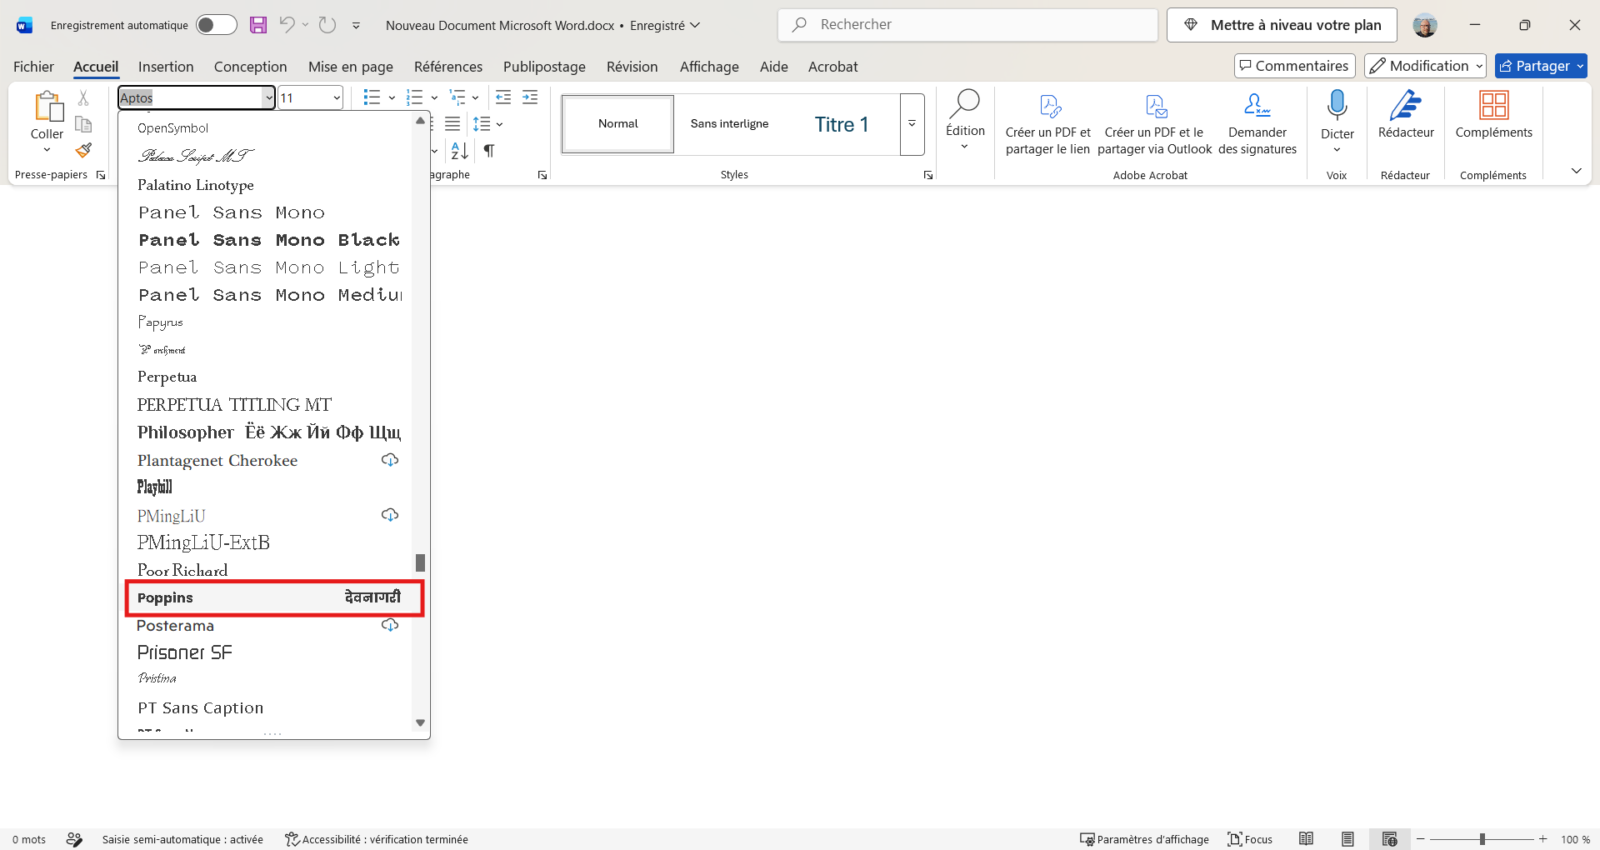Open the Commentaires button

[1295, 66]
